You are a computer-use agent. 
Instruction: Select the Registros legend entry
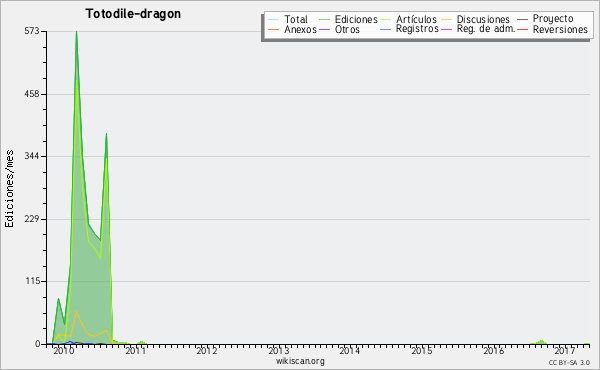point(417,29)
